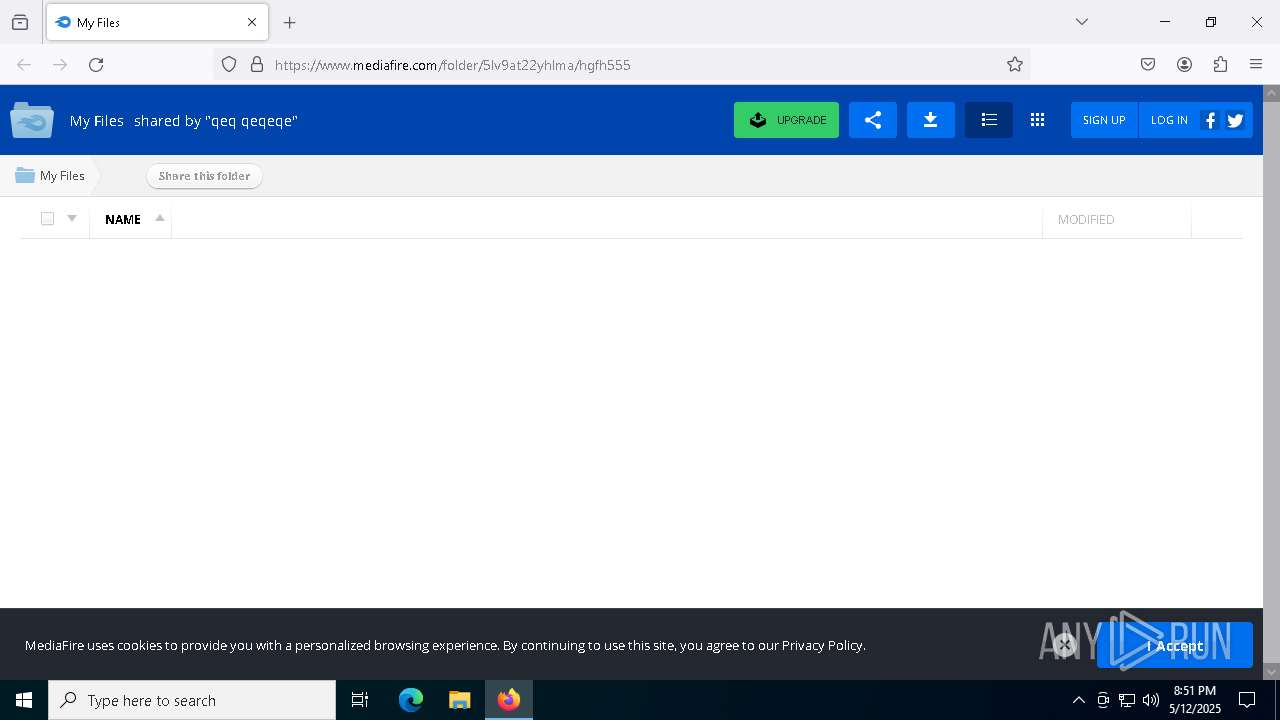Open Task View on taskbar
1280x720 pixels.
(360, 700)
